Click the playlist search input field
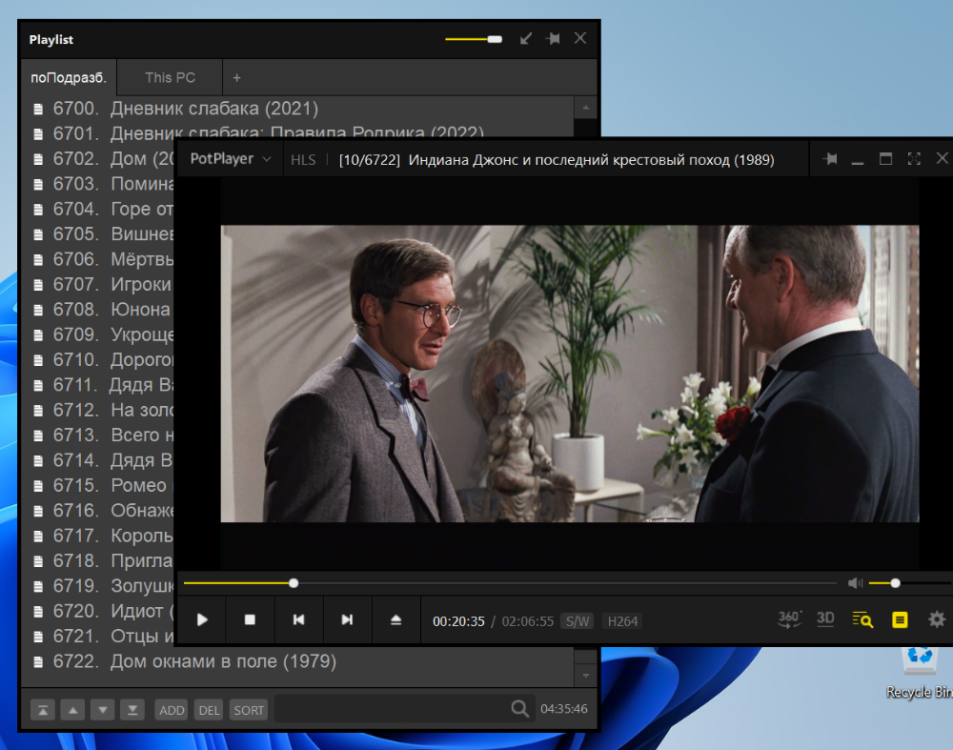953x750 pixels. [392, 709]
